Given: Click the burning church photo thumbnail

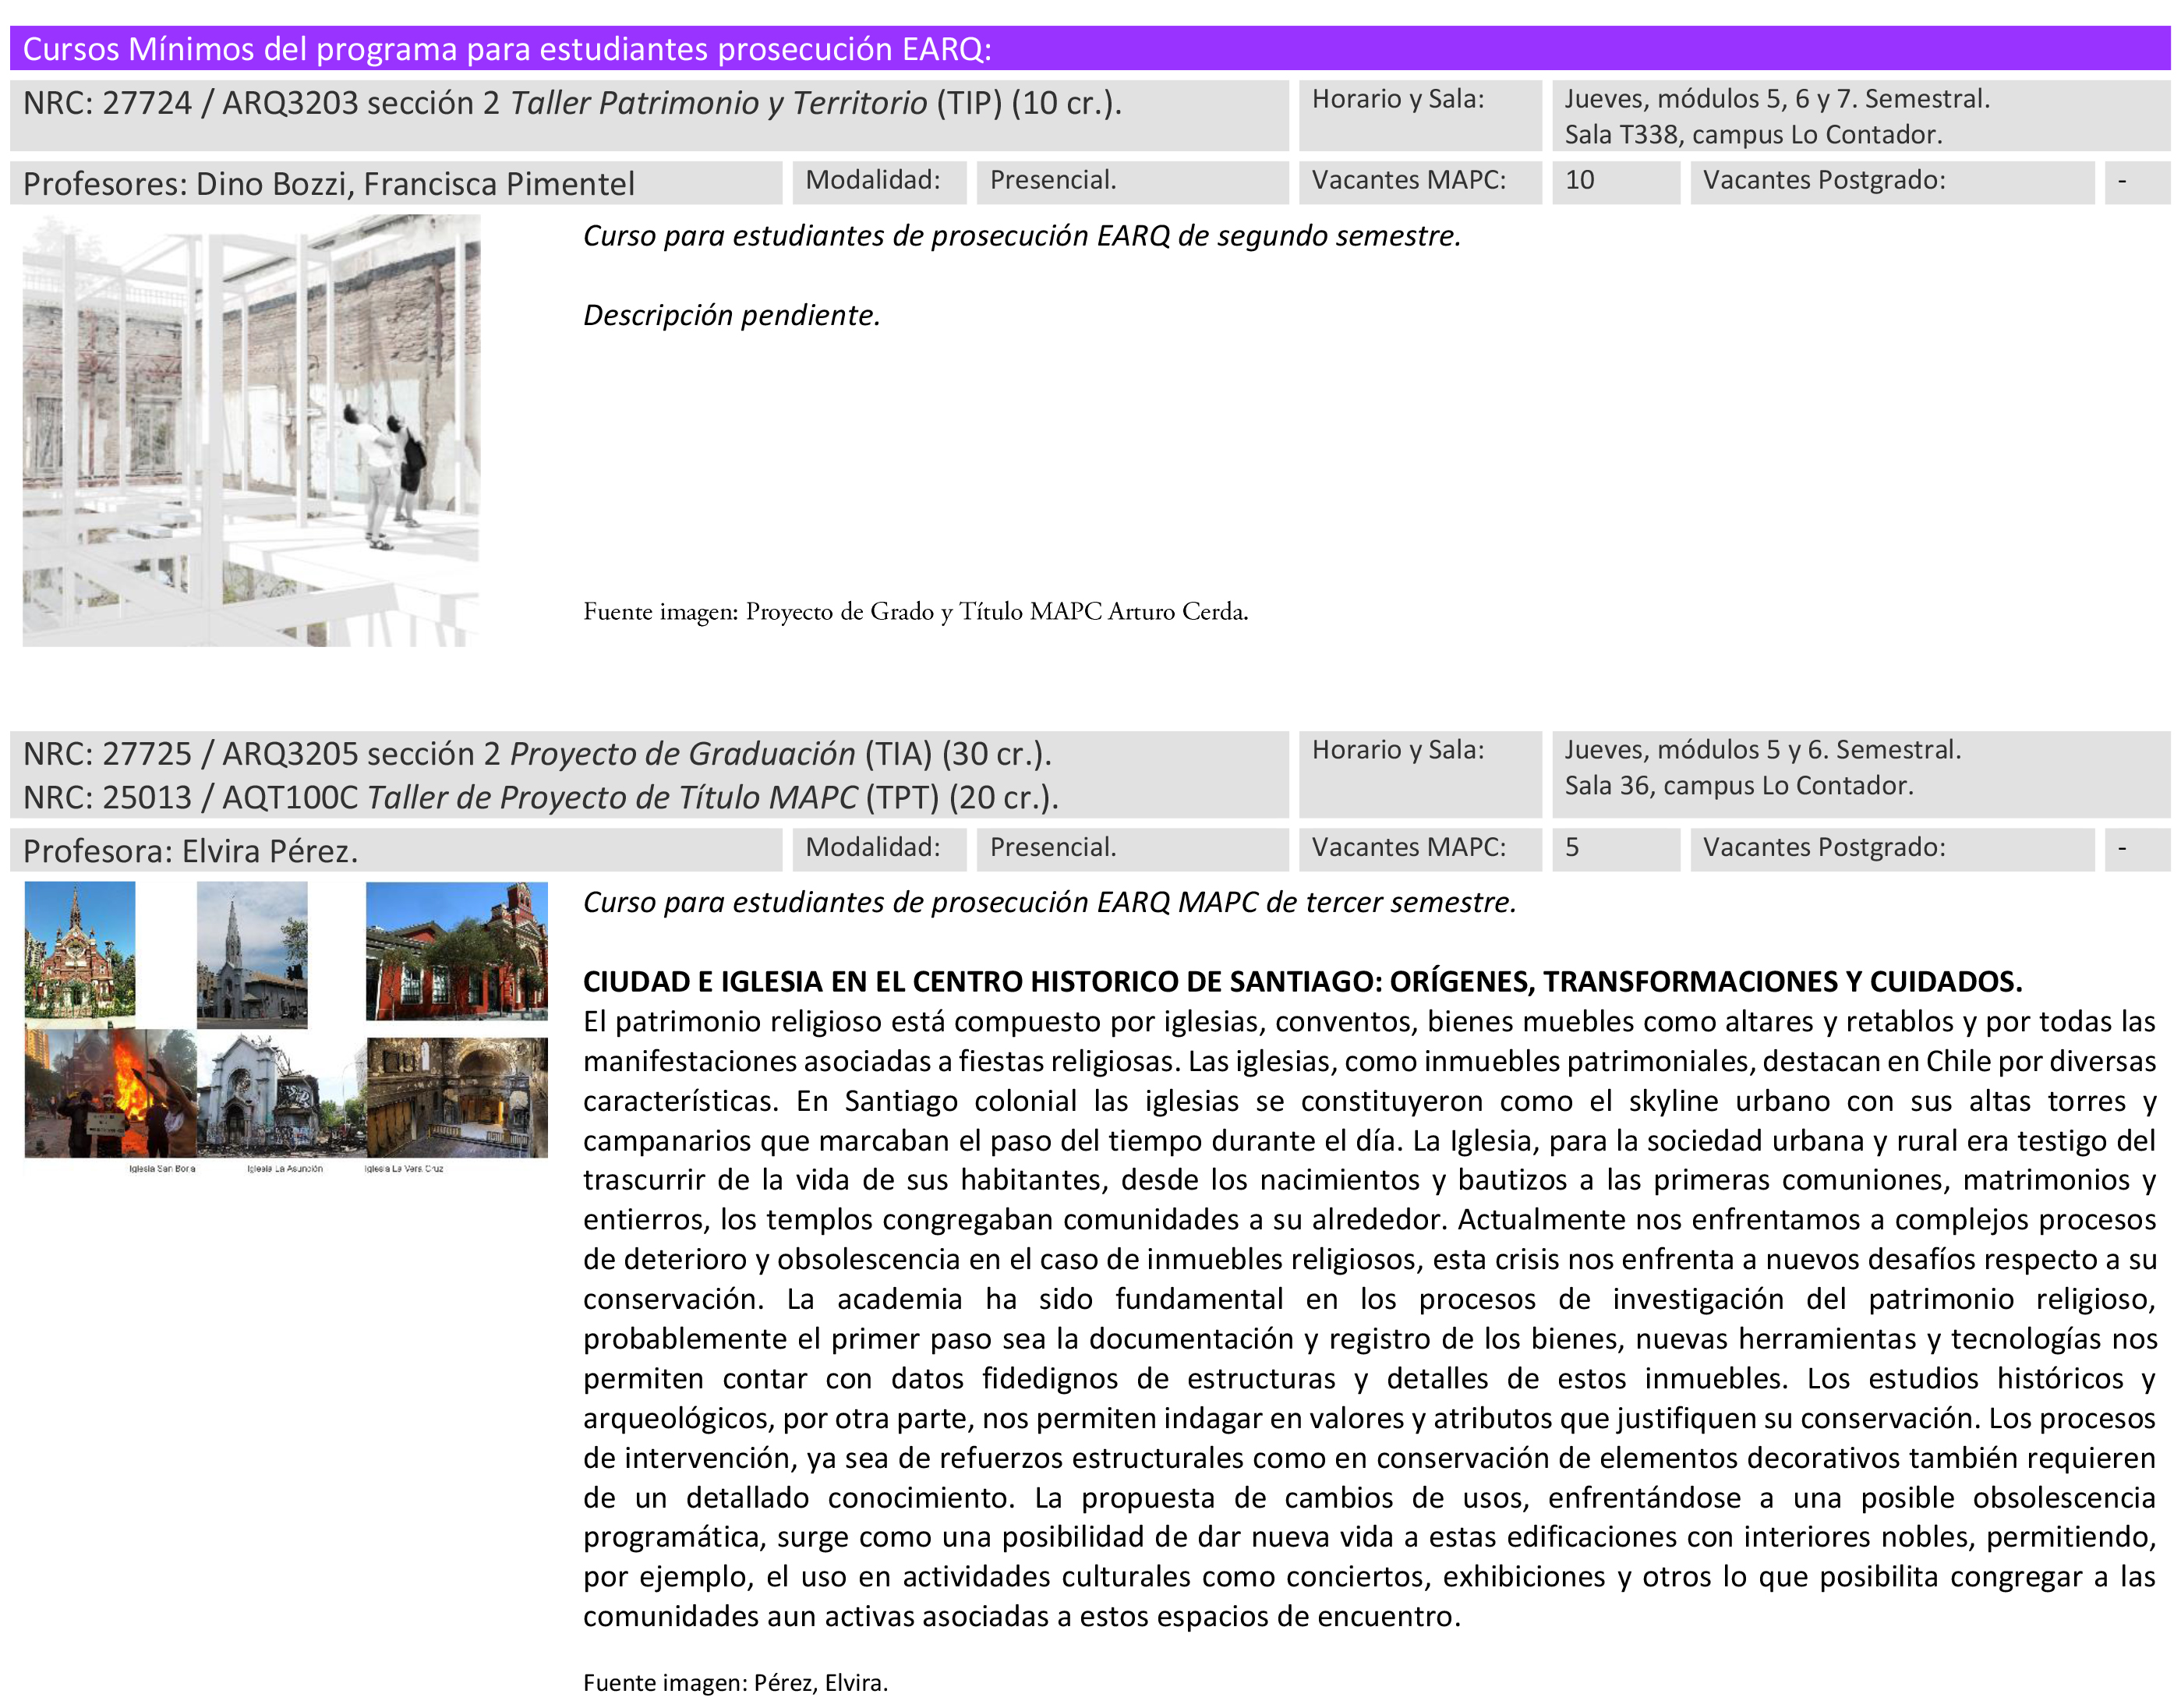Looking at the screenshot, I should click(110, 1093).
